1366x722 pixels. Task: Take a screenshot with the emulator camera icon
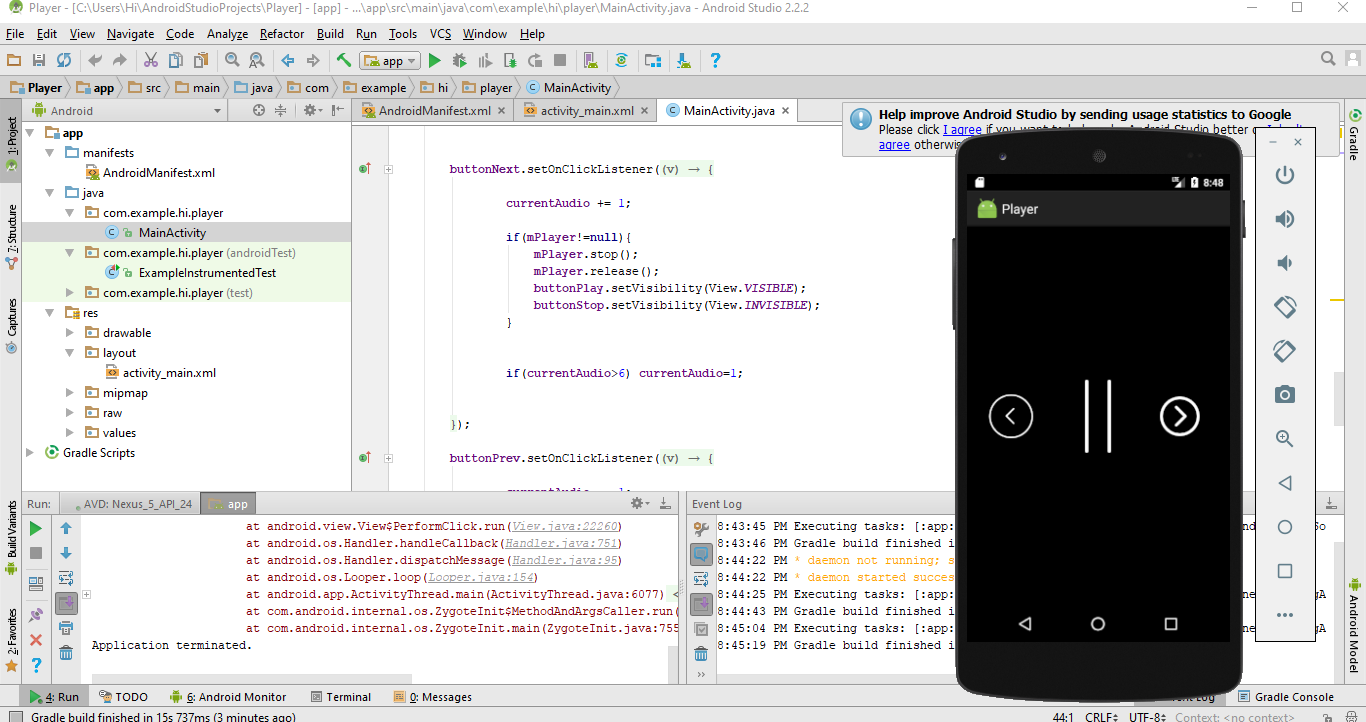(1285, 395)
